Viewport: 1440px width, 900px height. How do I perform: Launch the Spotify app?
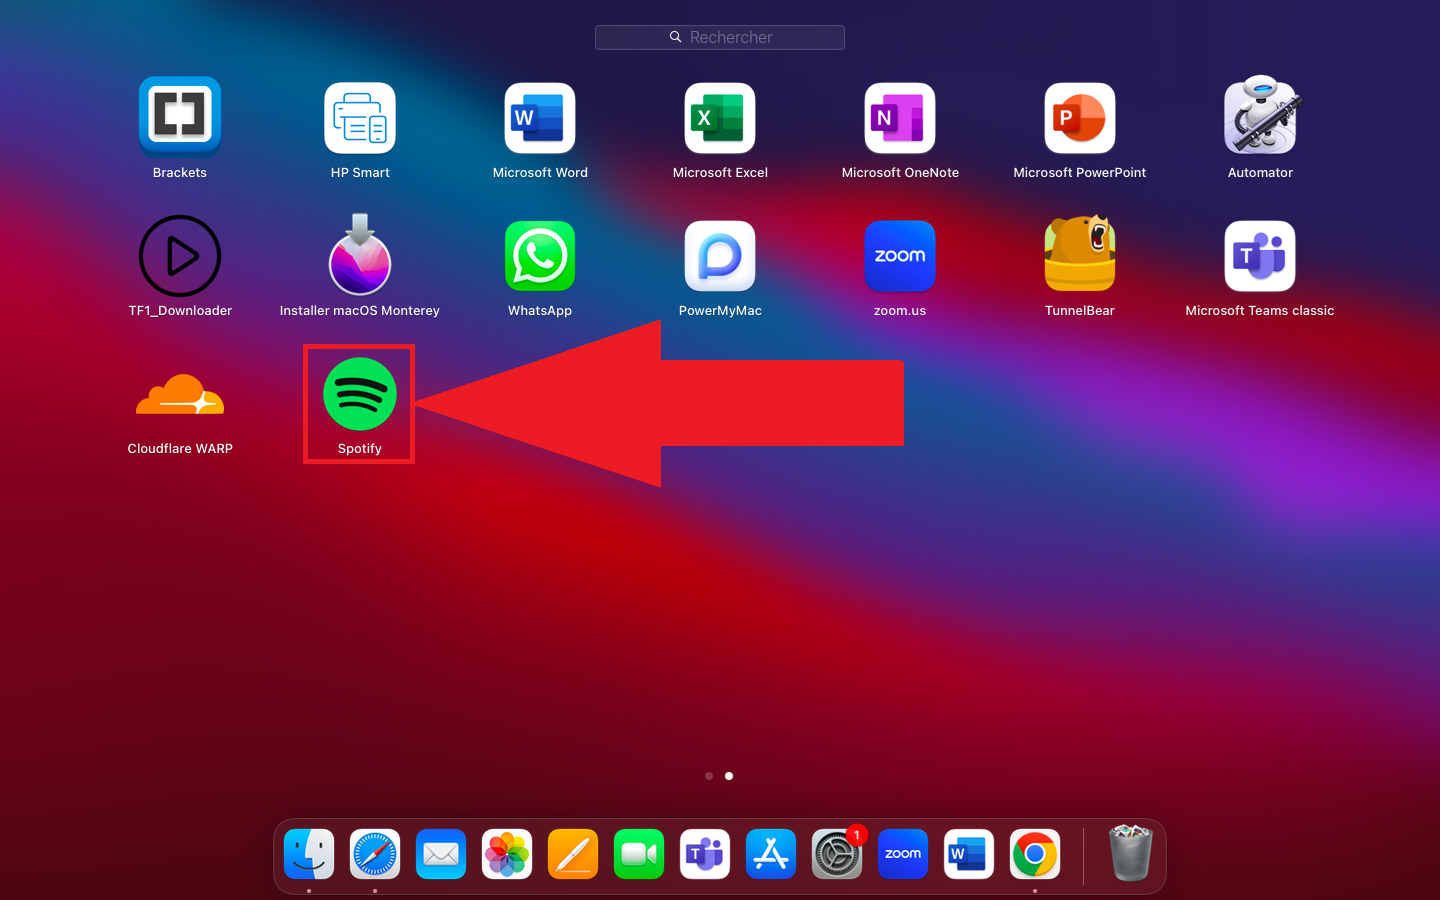point(360,394)
